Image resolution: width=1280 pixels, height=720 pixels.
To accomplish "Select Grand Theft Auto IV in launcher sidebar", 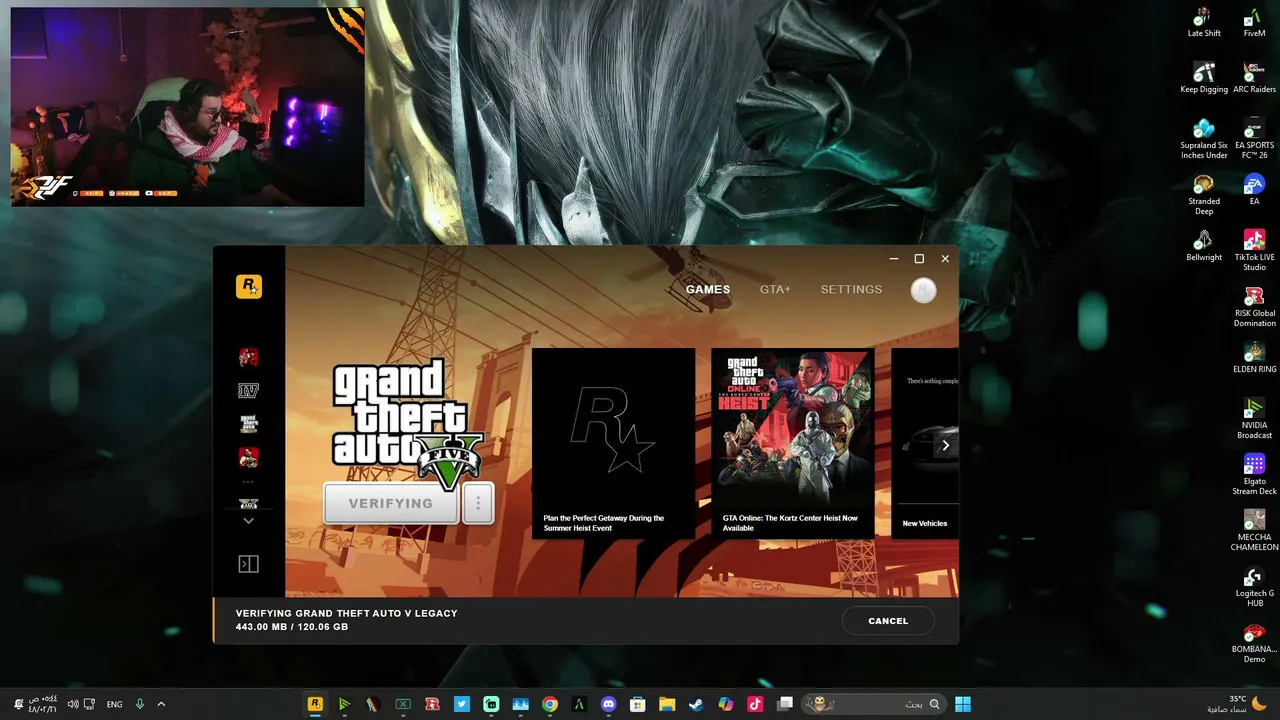I will point(249,391).
